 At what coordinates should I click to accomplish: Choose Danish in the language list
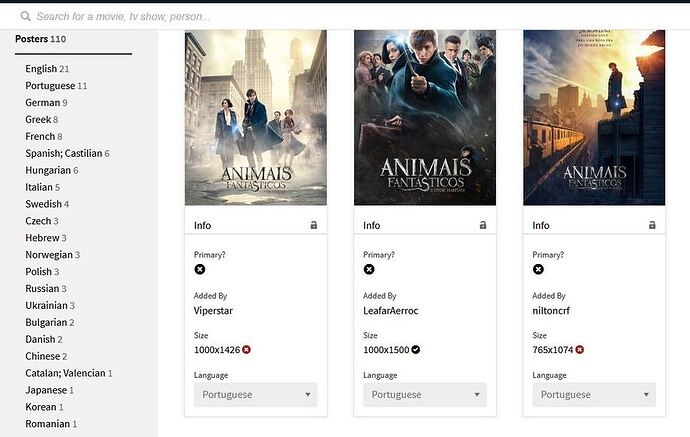[x=44, y=339]
